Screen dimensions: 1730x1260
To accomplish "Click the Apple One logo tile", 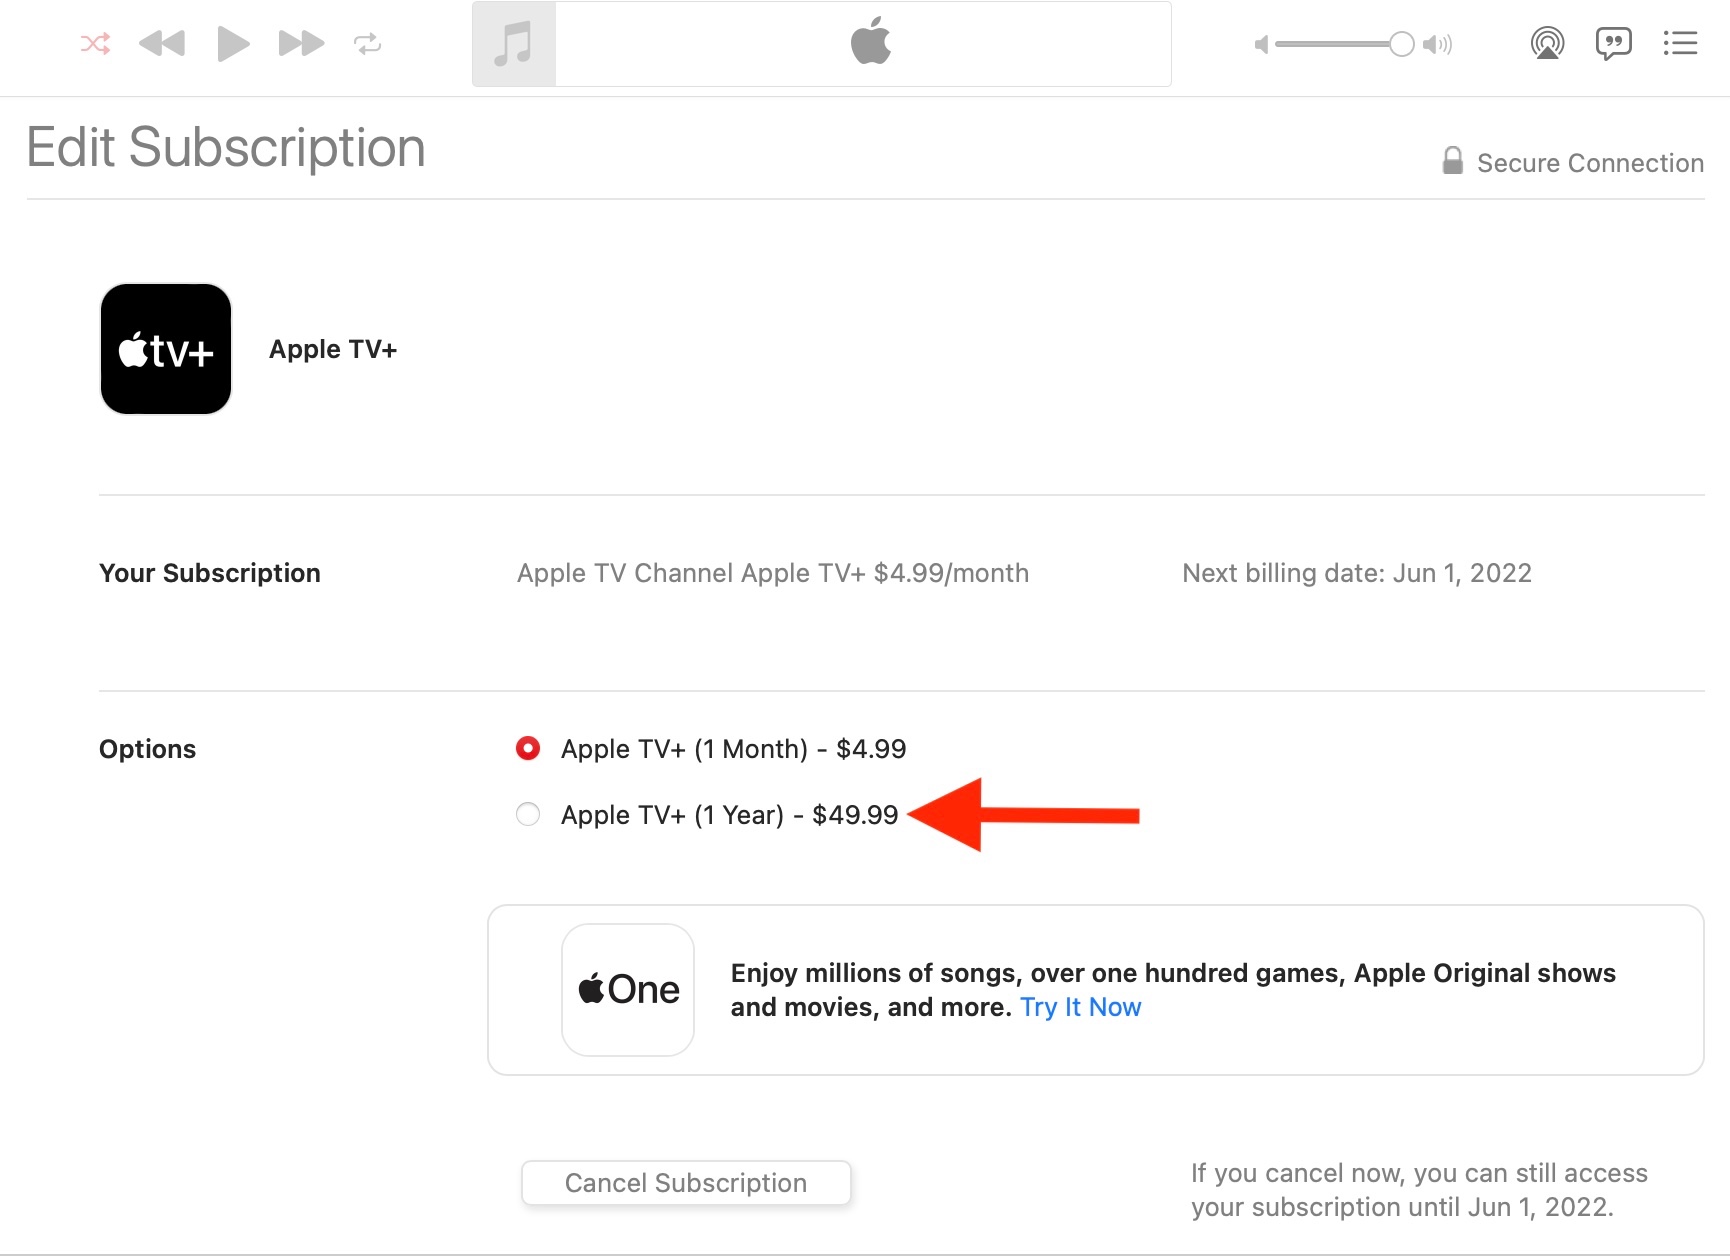I will (x=628, y=989).
